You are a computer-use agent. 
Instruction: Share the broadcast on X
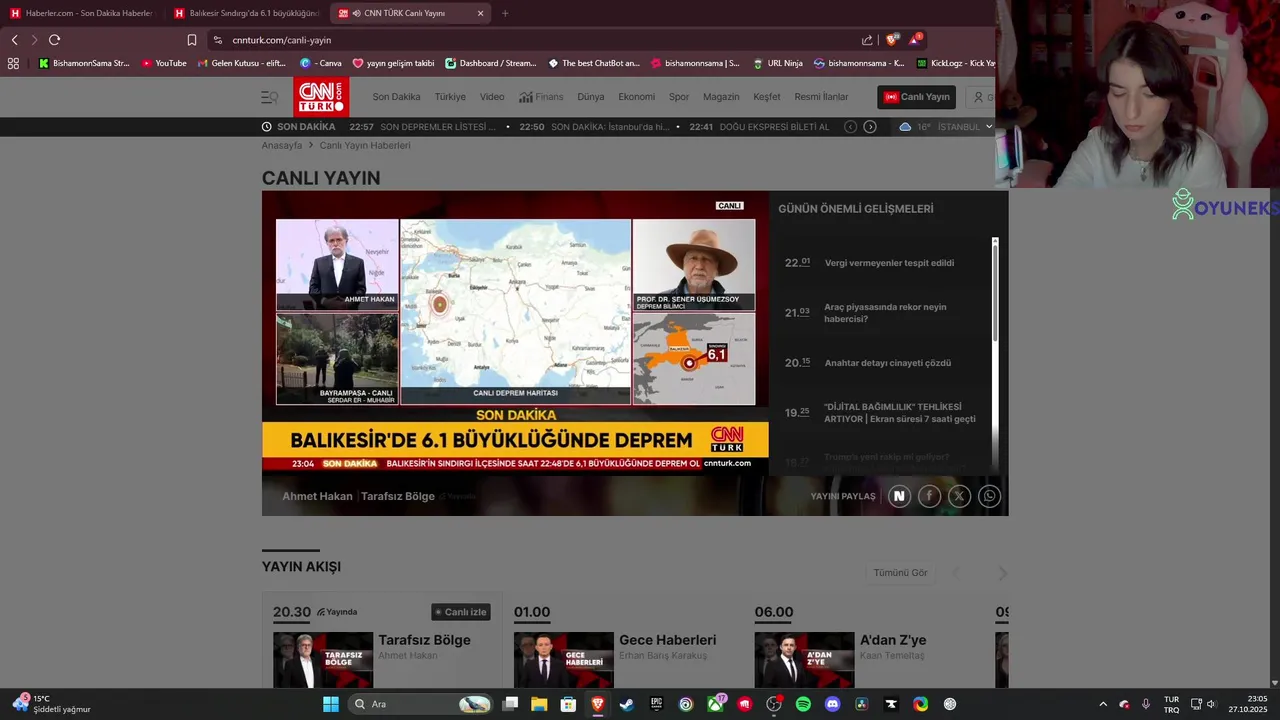pos(959,496)
